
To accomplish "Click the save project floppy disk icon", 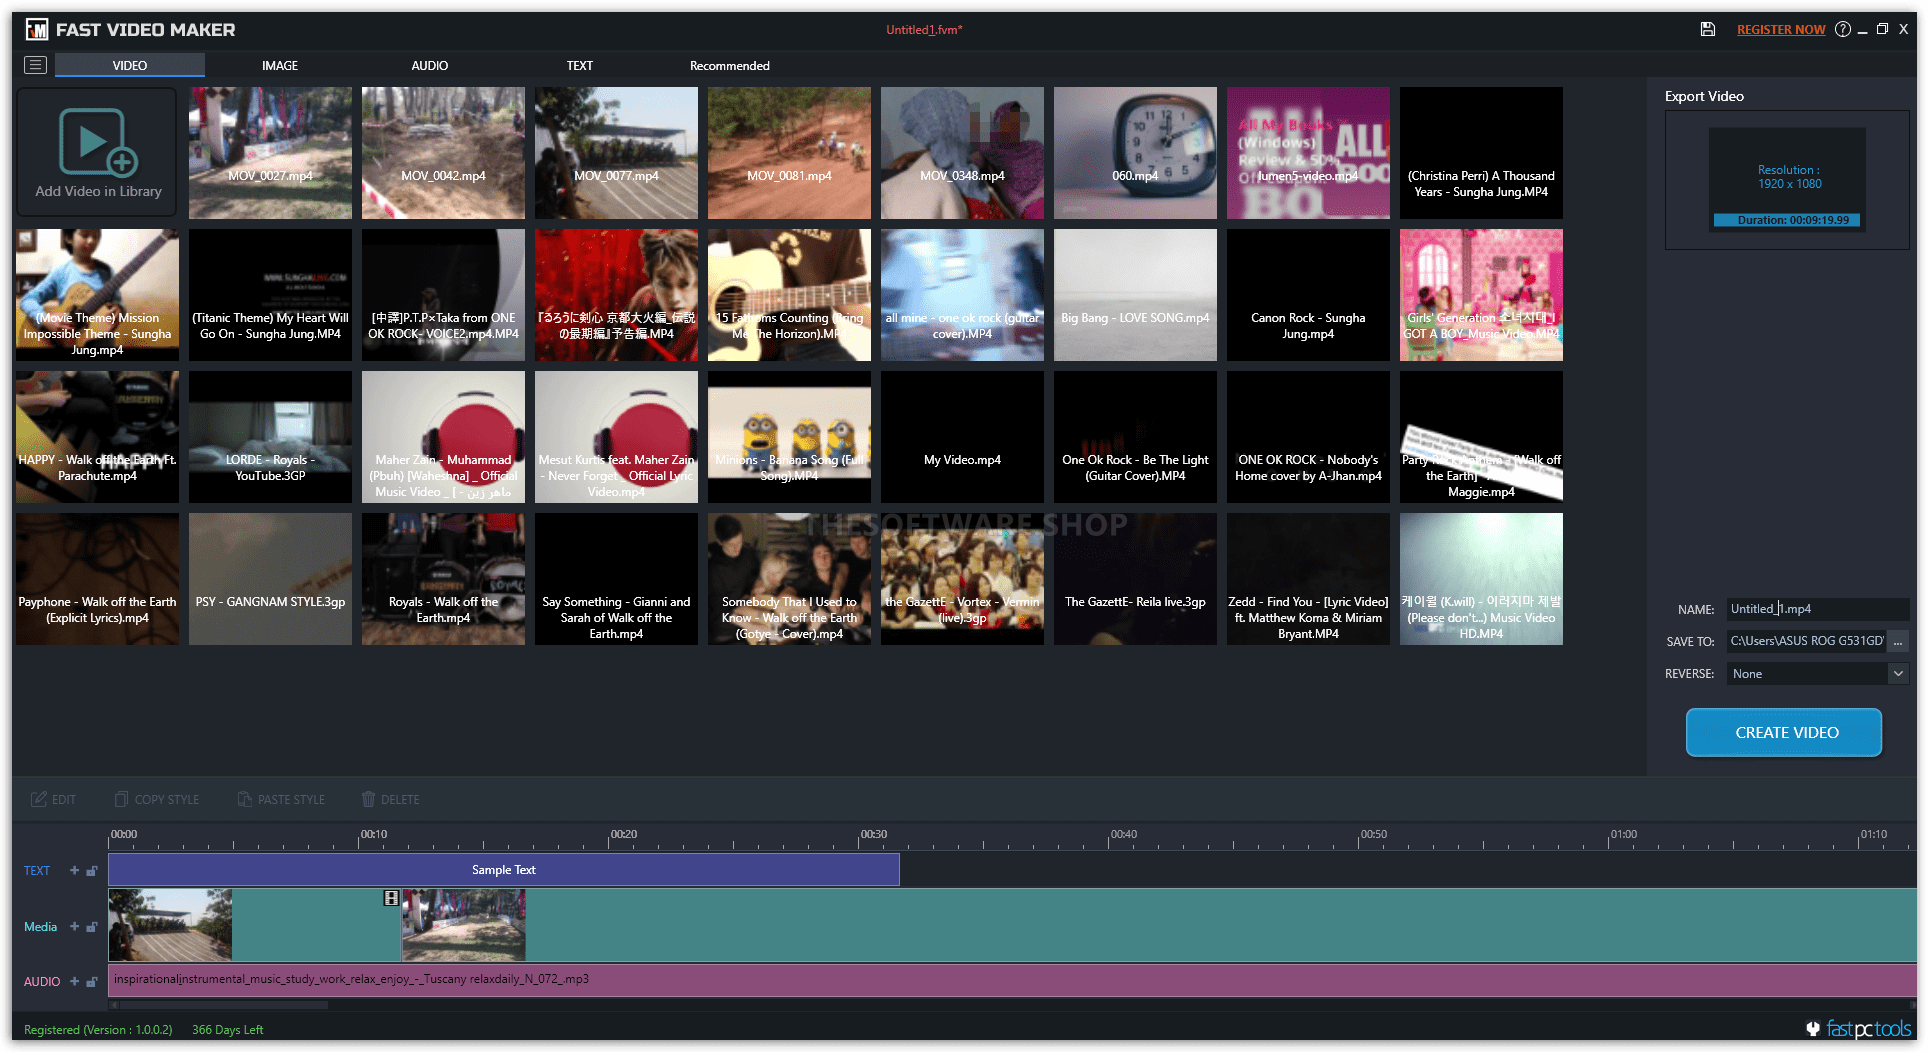I will point(1708,29).
